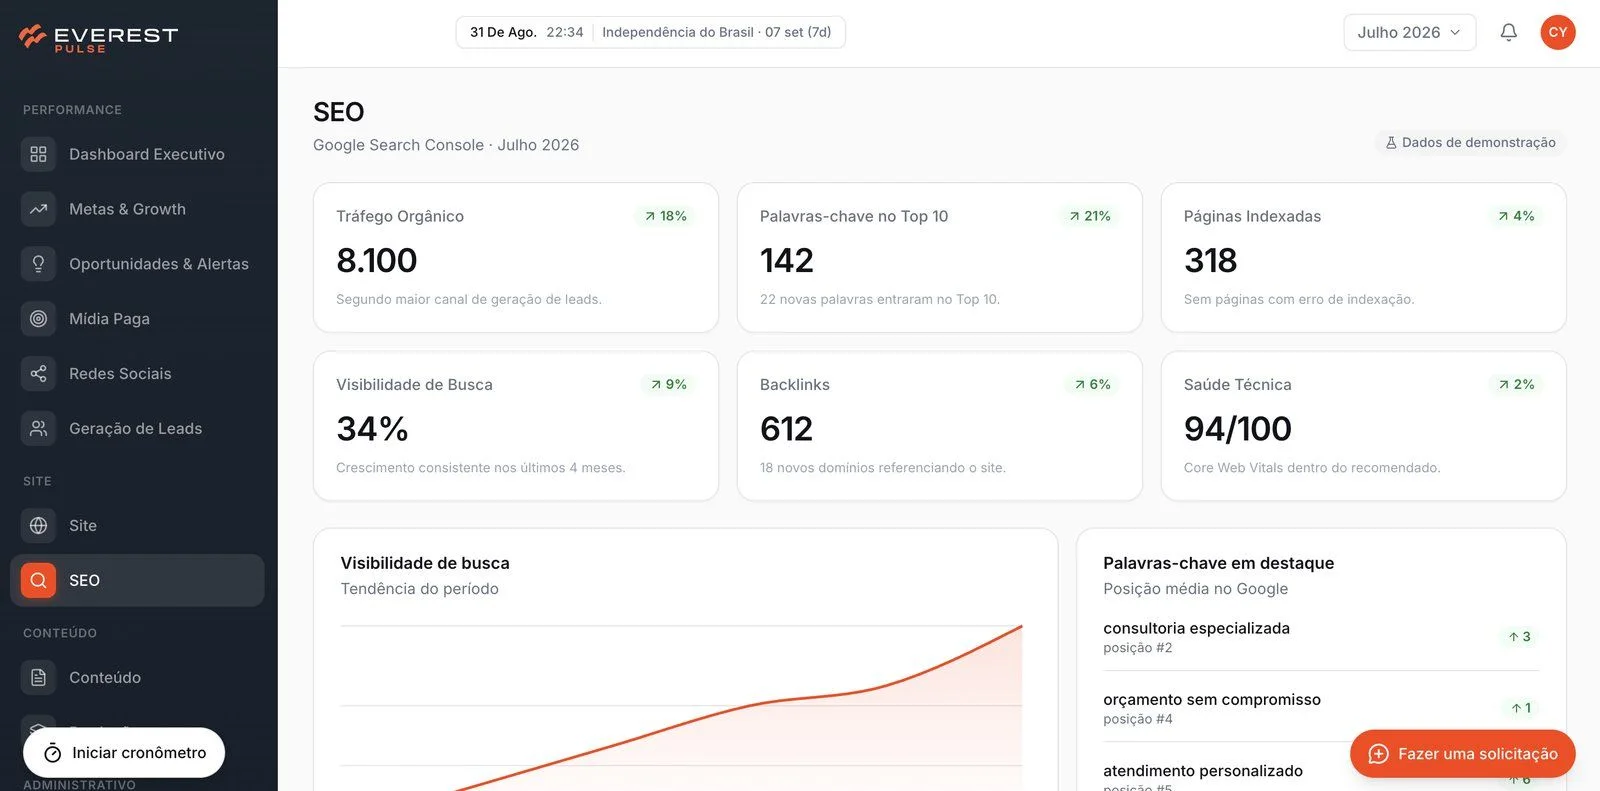Click the Visibilidade de Busca 9% badge
The image size is (1600, 791).
[x=669, y=384]
